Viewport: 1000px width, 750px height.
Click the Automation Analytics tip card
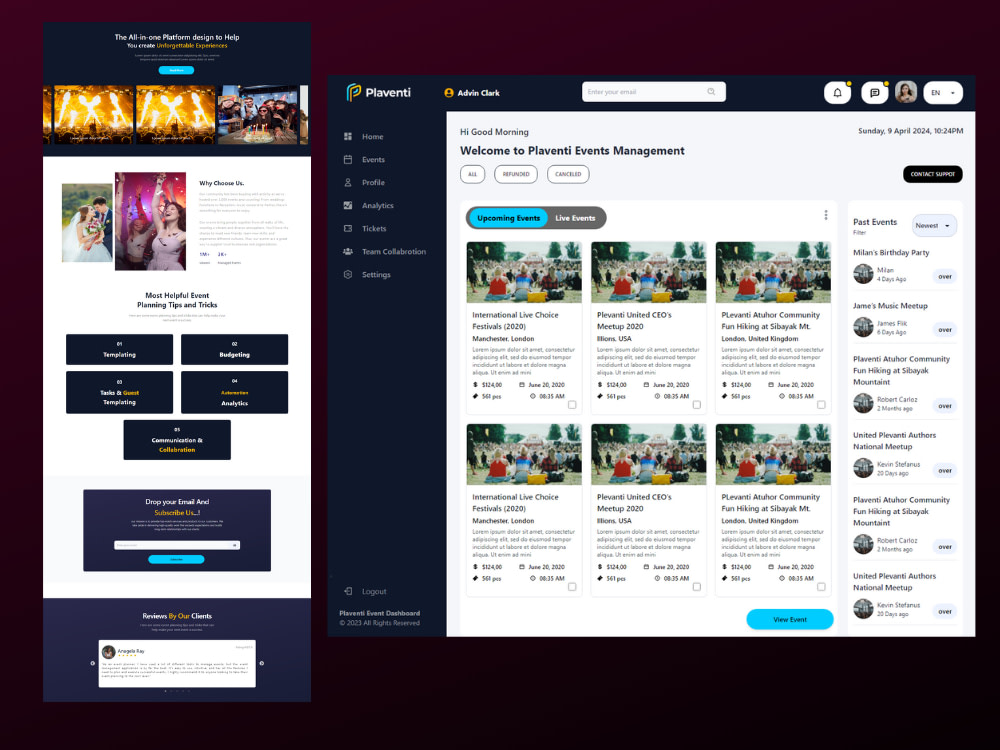[x=234, y=392]
